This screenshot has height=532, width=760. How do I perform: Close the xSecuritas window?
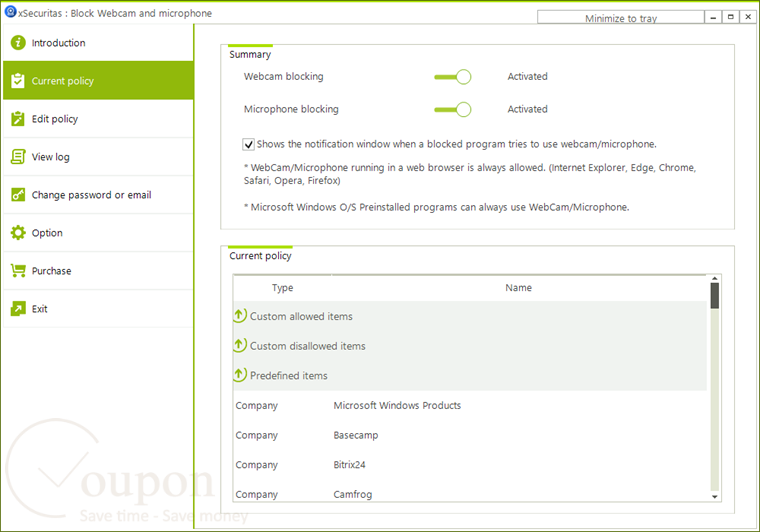pos(748,17)
